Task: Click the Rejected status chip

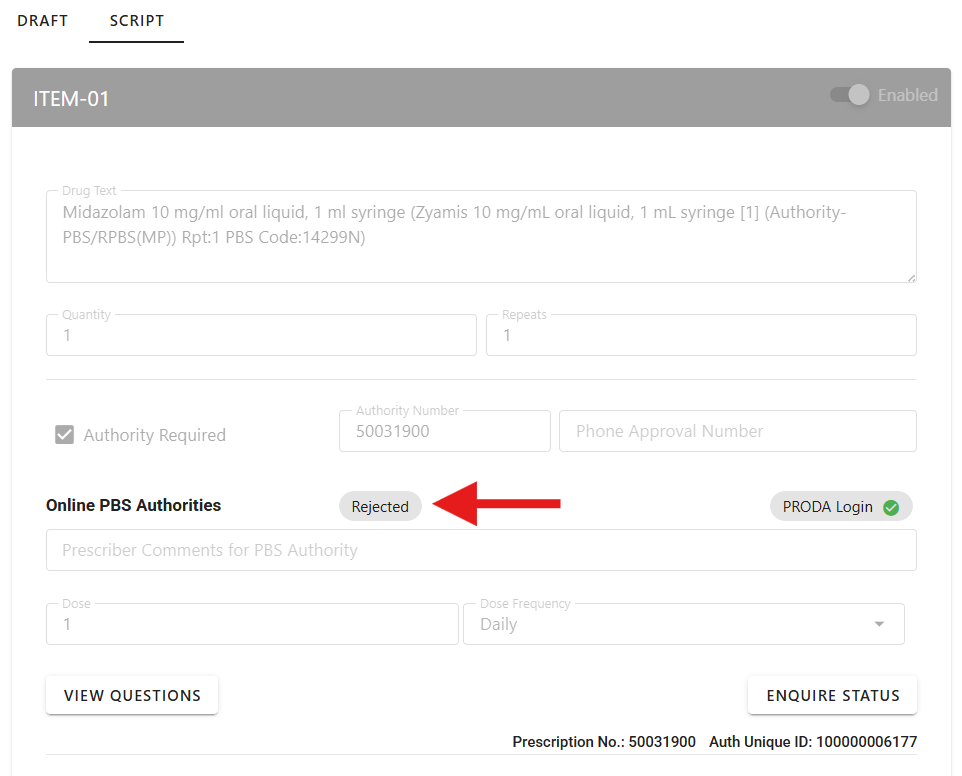Action: tap(380, 507)
